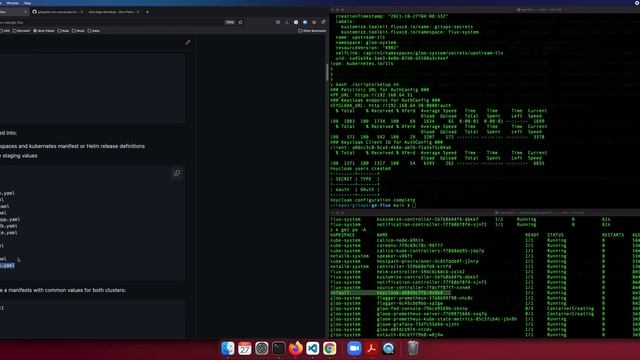640x360 pixels.
Task: Click the source-controller pod row
Action: pyautogui.click(x=485, y=287)
